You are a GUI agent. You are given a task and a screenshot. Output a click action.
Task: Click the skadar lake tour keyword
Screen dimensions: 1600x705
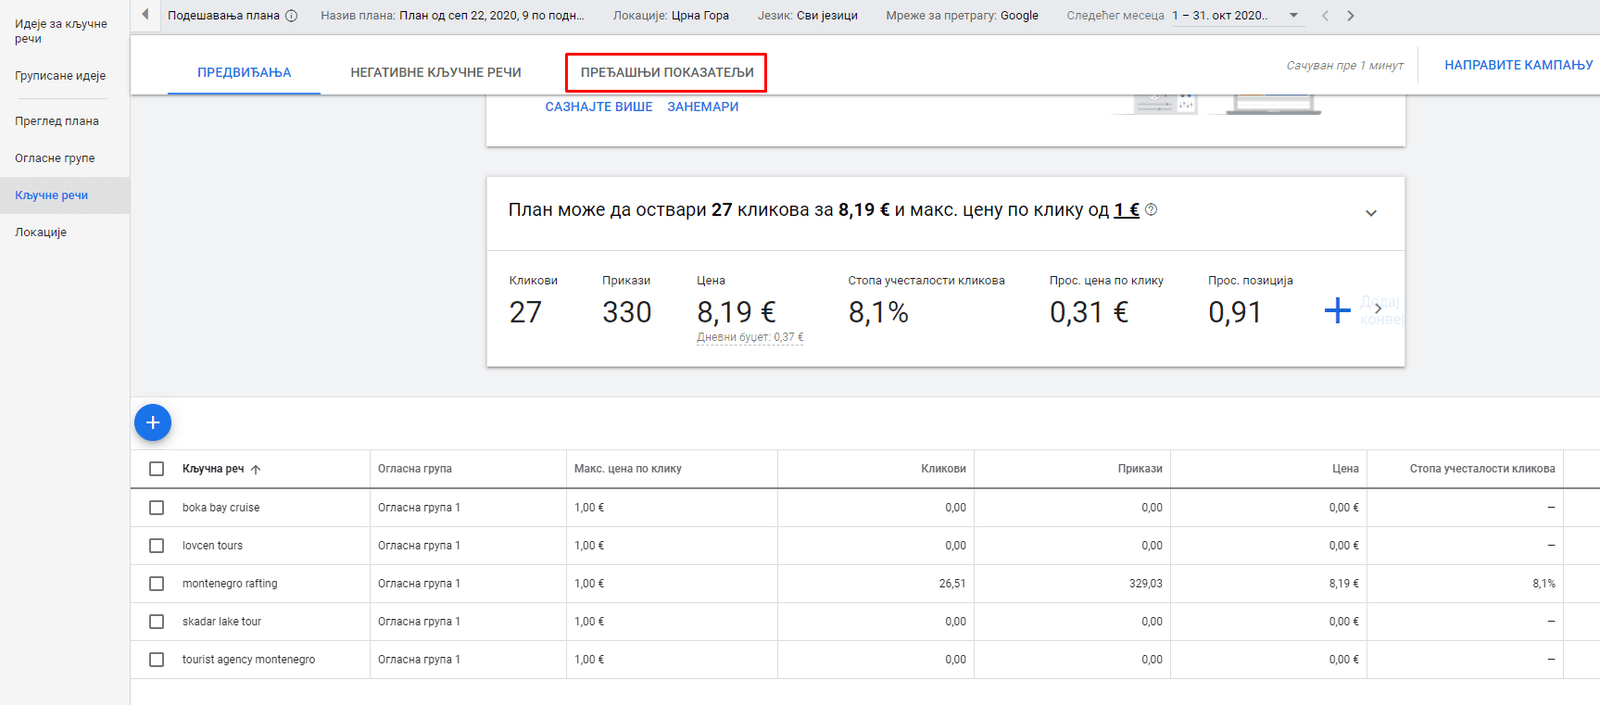point(221,622)
